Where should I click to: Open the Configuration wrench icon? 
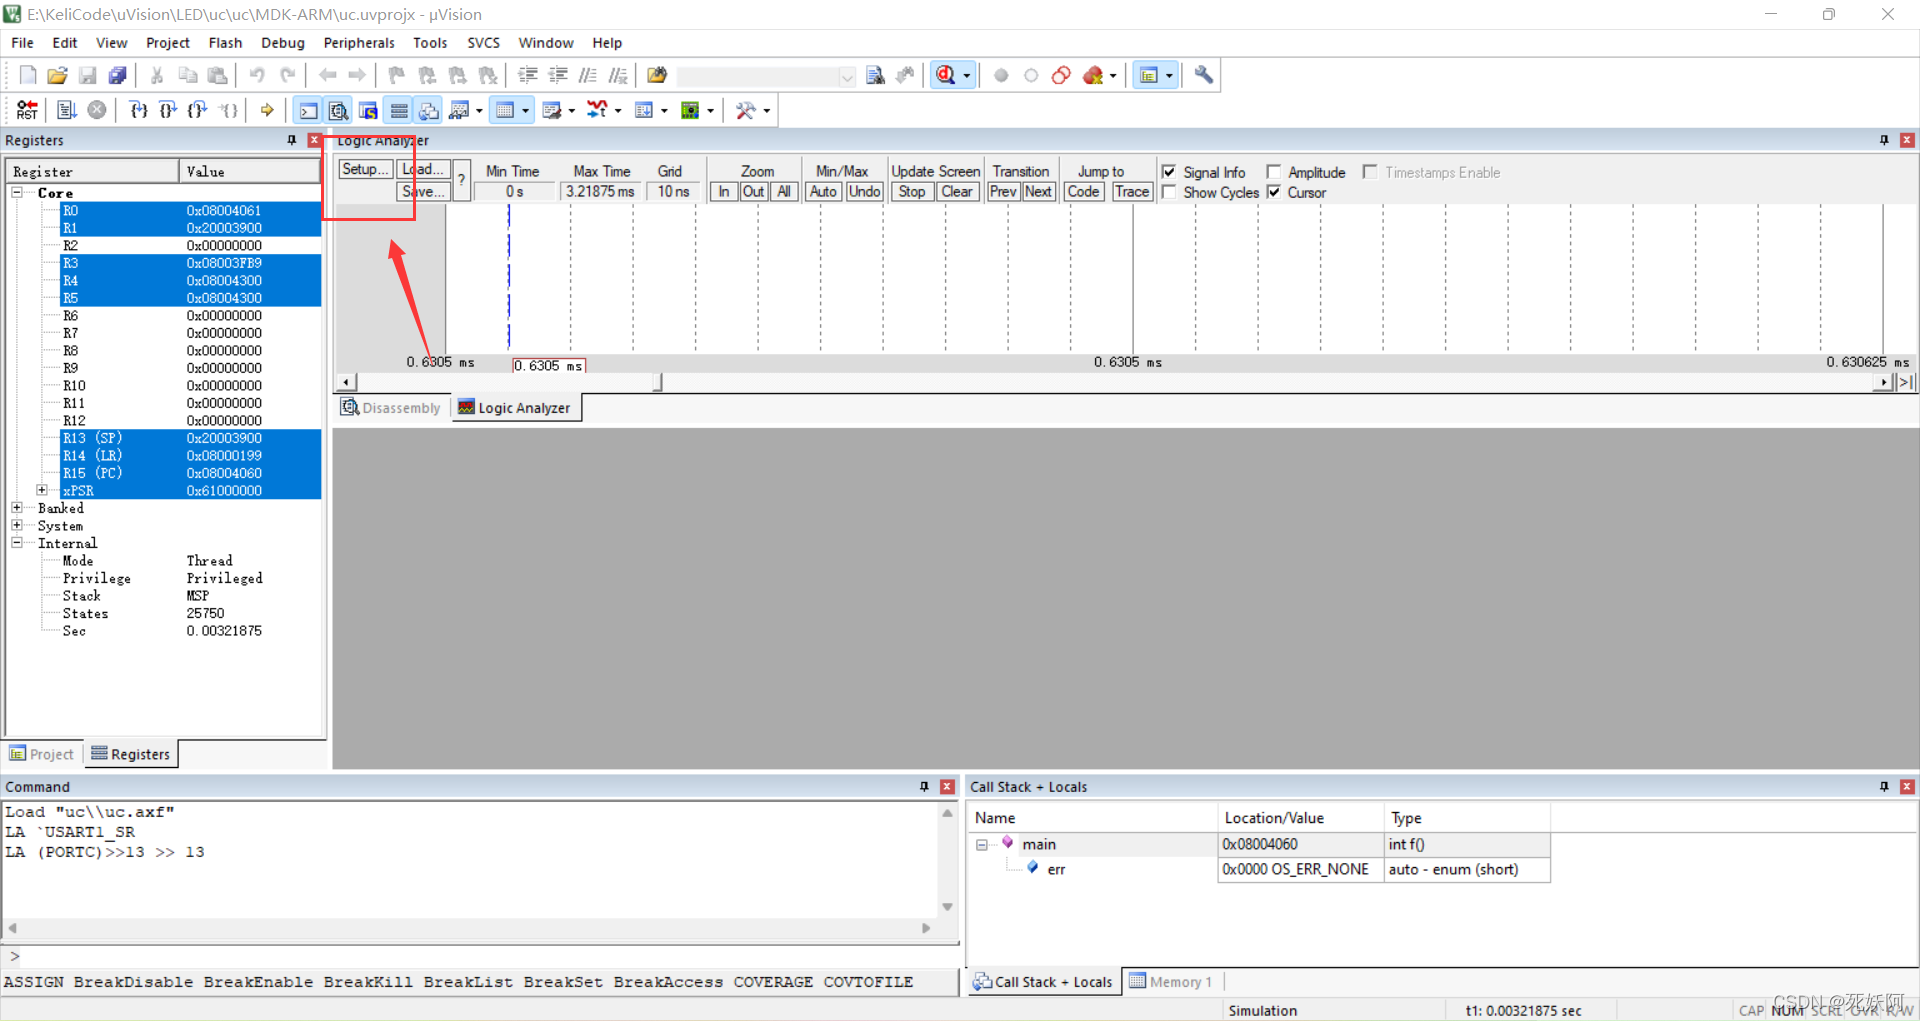click(x=1204, y=75)
